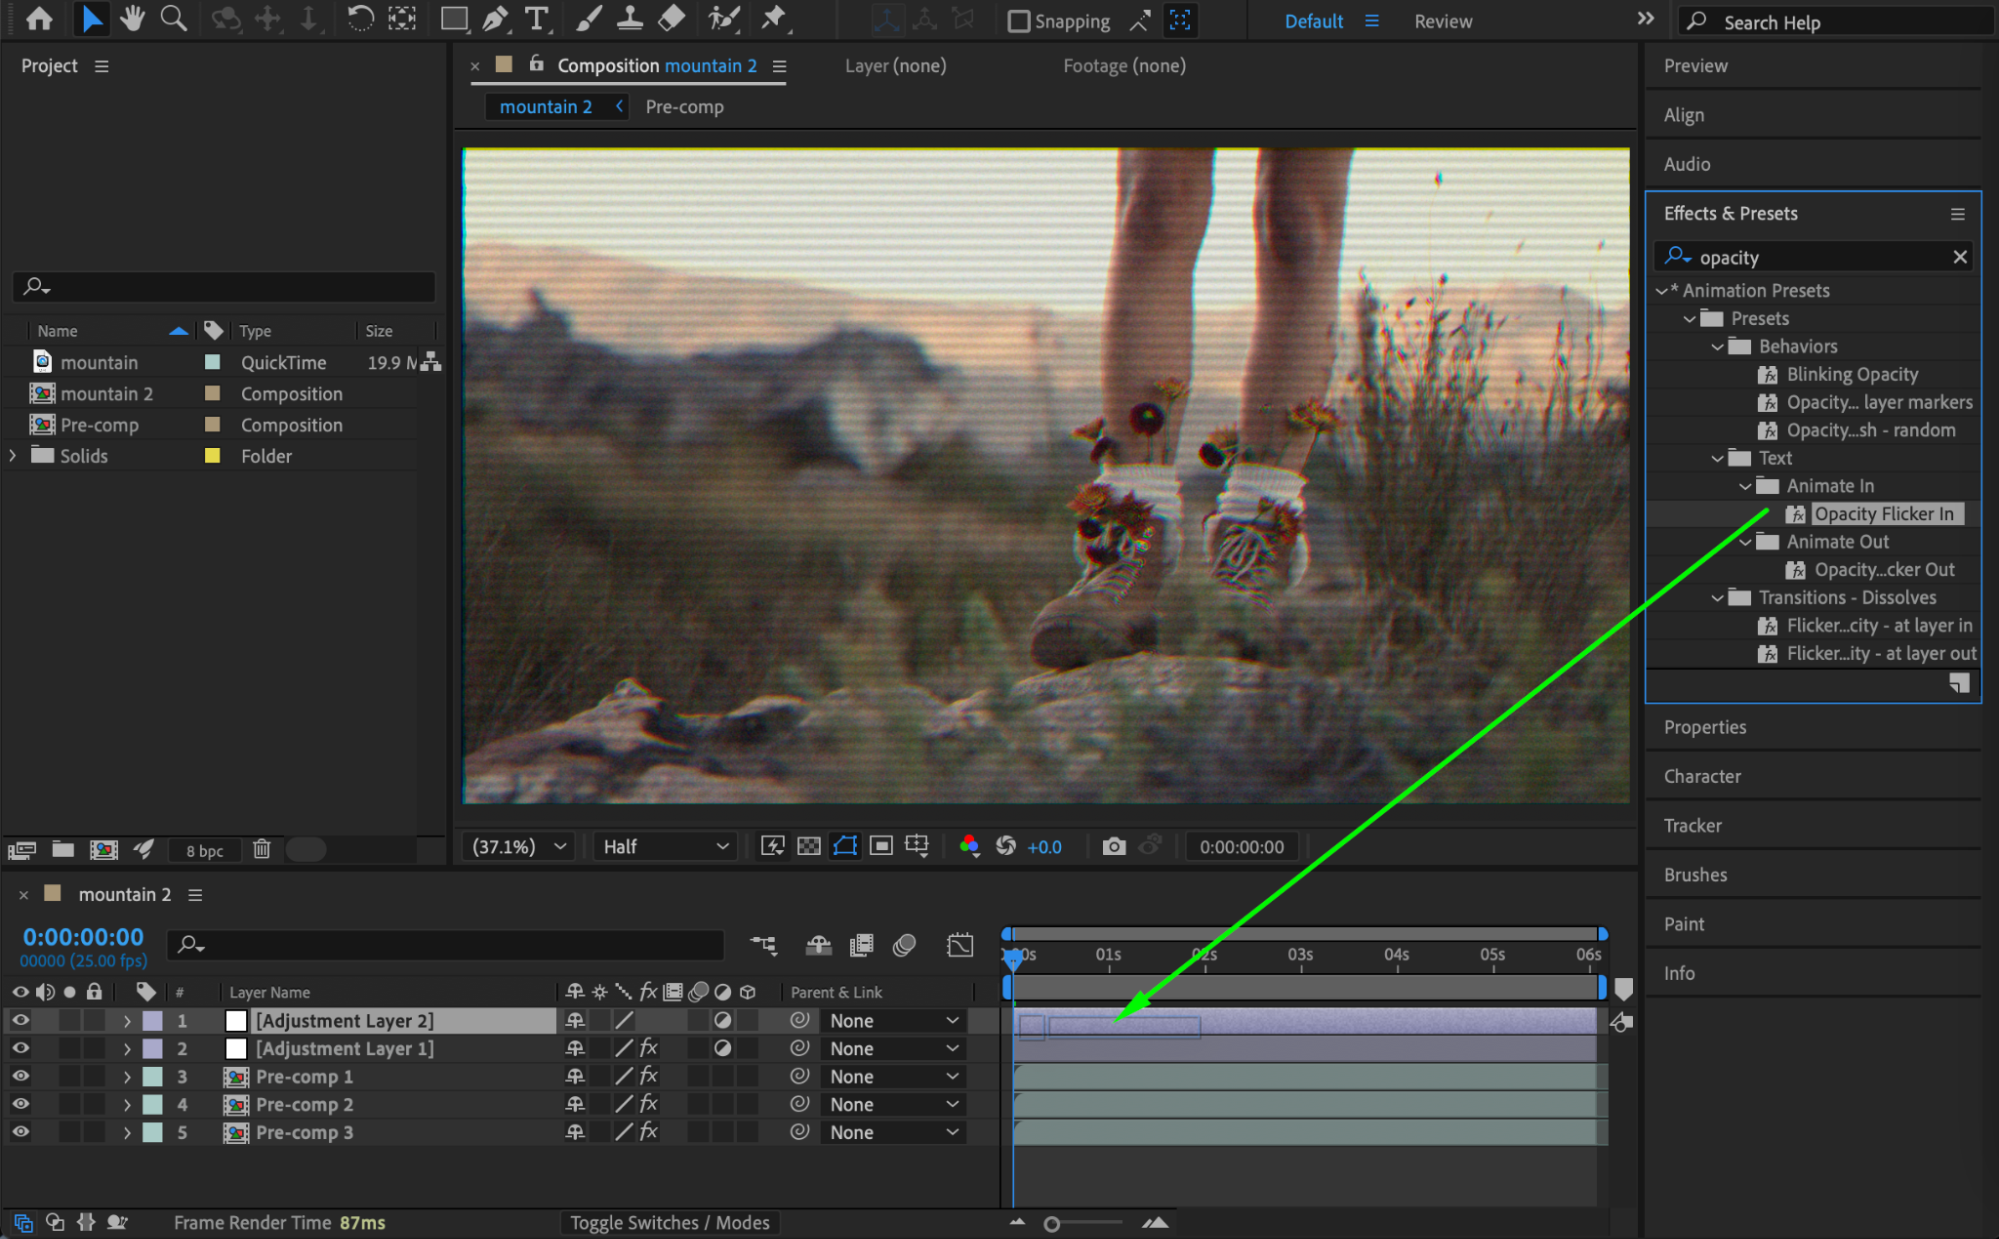Screen dimensions: 1999x1239
Task: Select the Clone Stamp tool
Action: (x=630, y=19)
